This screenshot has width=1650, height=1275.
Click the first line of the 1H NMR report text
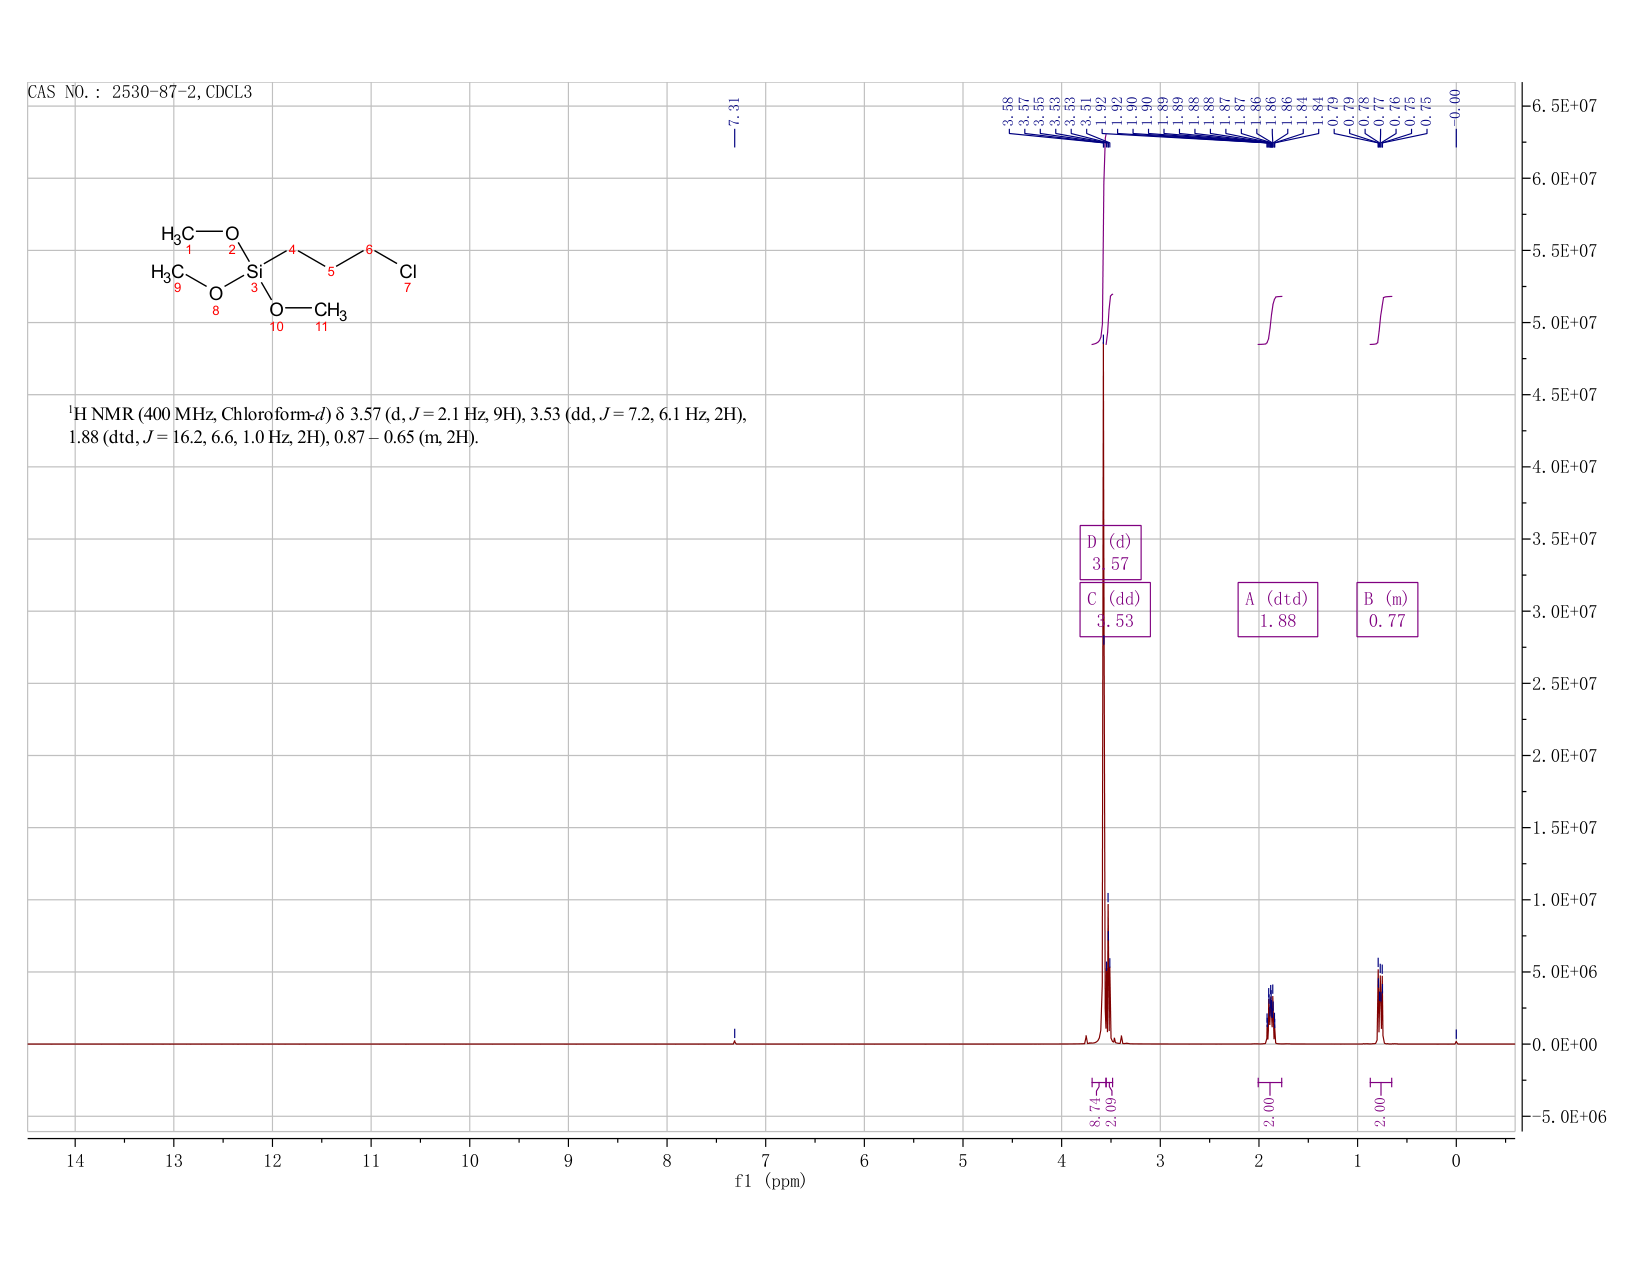pyautogui.click(x=408, y=414)
